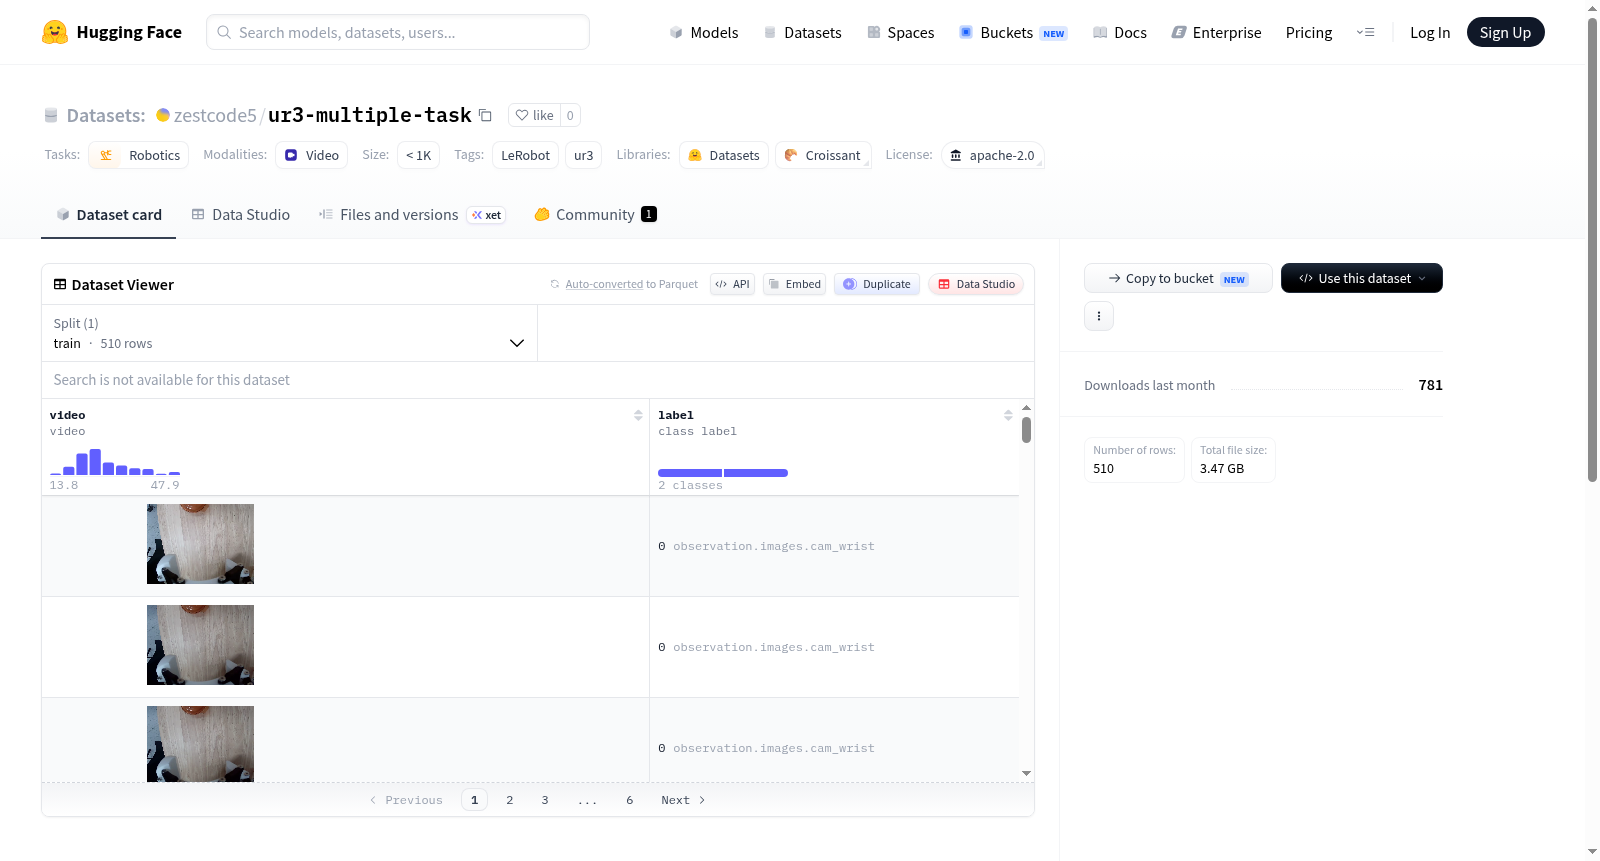Click Copy to bucket button

[1178, 278]
